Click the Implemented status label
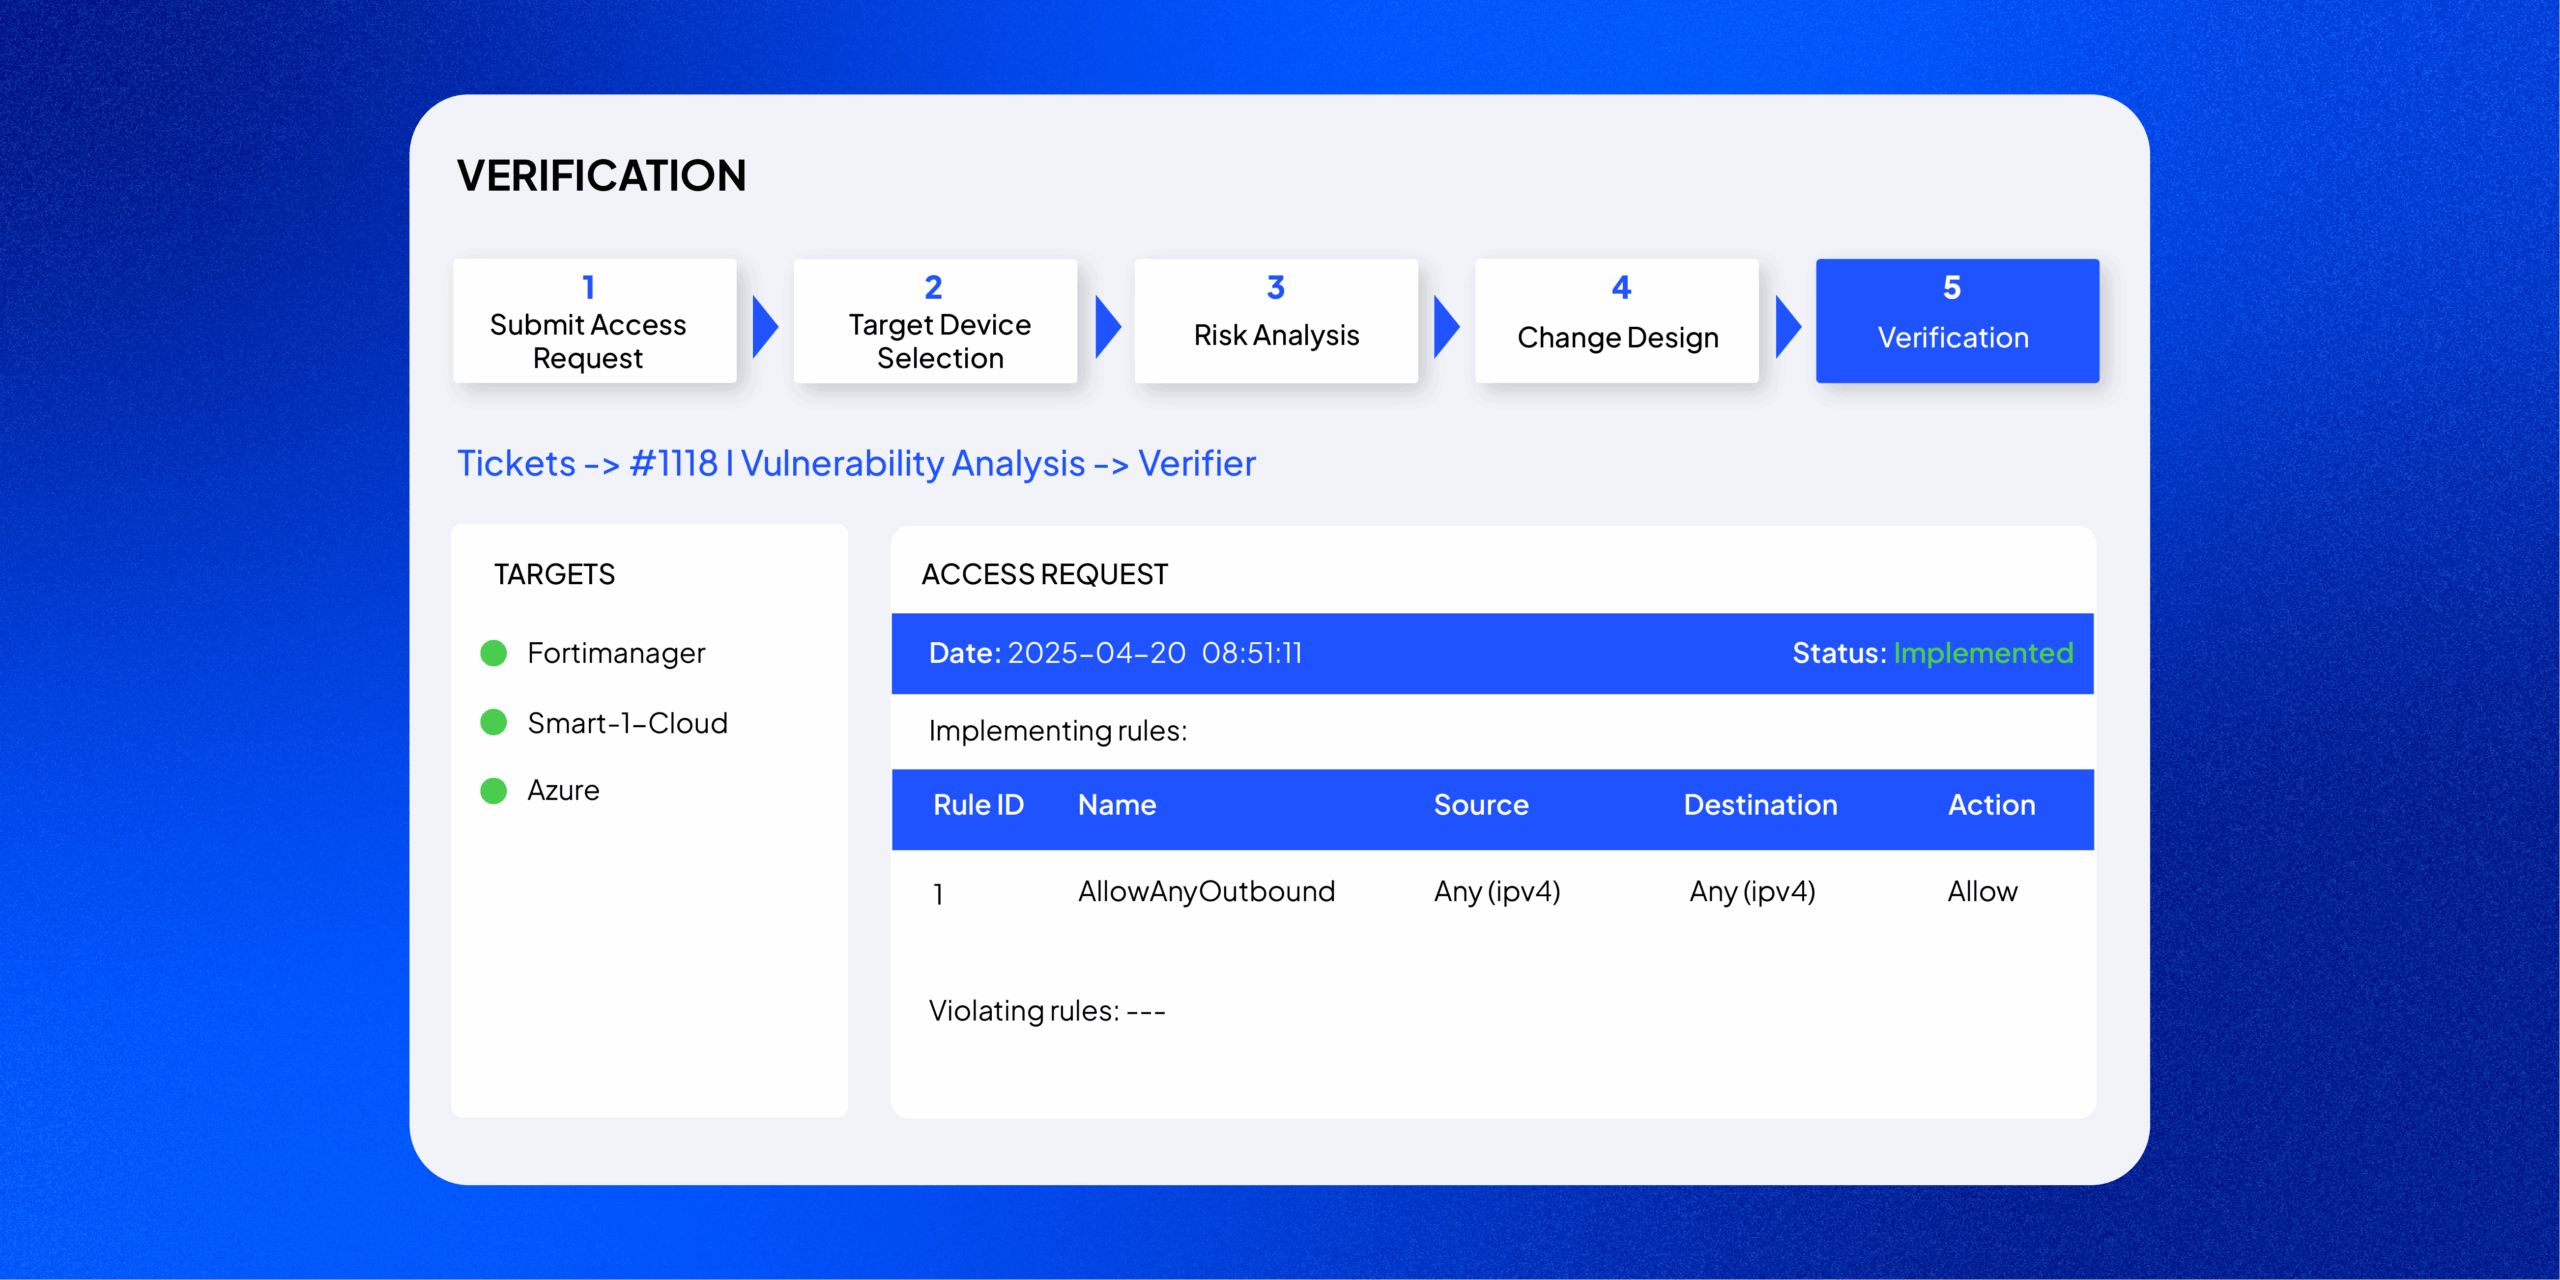 tap(1983, 653)
